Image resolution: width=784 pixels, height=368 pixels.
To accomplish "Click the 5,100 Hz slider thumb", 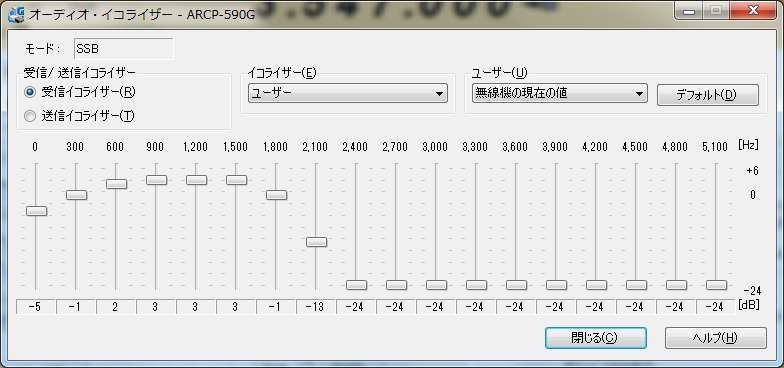I will pyautogui.click(x=716, y=285).
